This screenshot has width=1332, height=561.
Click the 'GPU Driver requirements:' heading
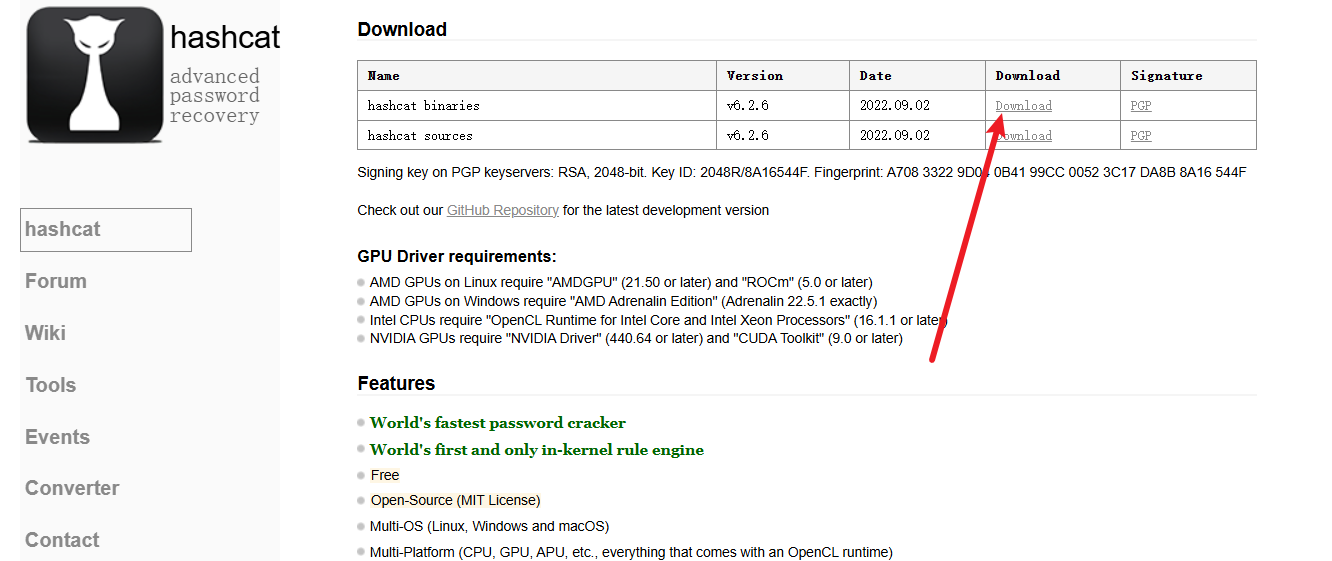[x=457, y=256]
